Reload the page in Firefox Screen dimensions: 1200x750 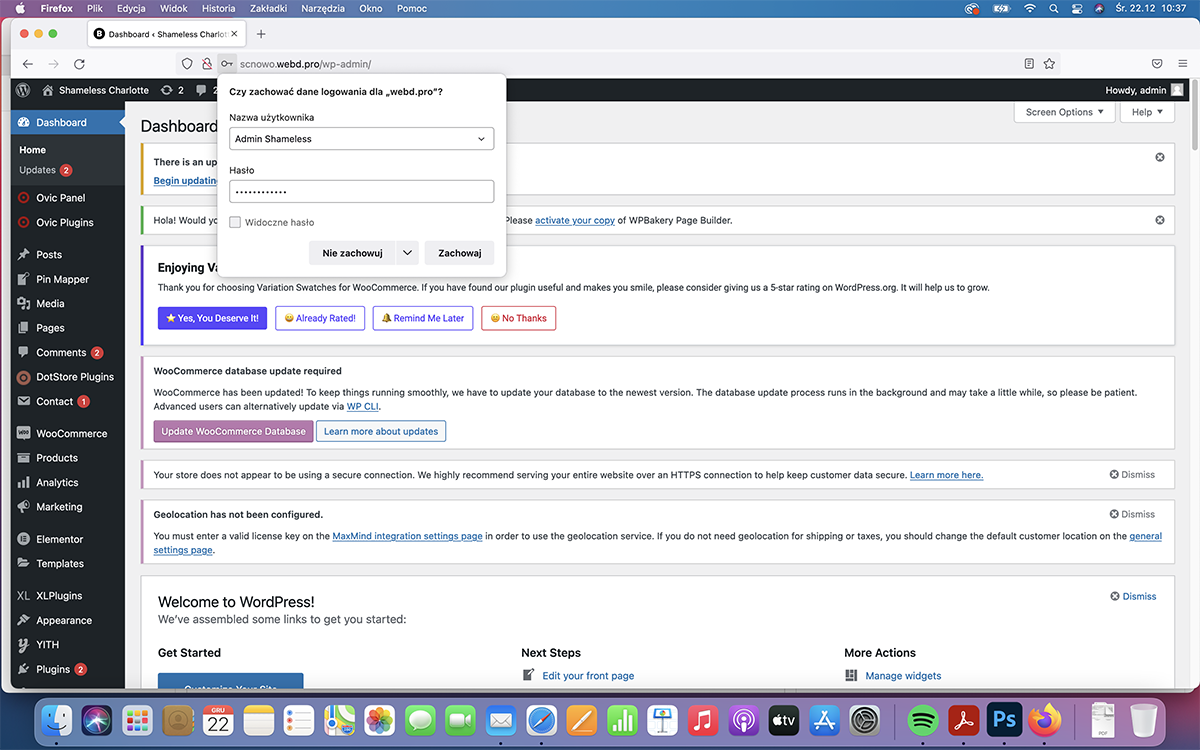click(x=79, y=63)
